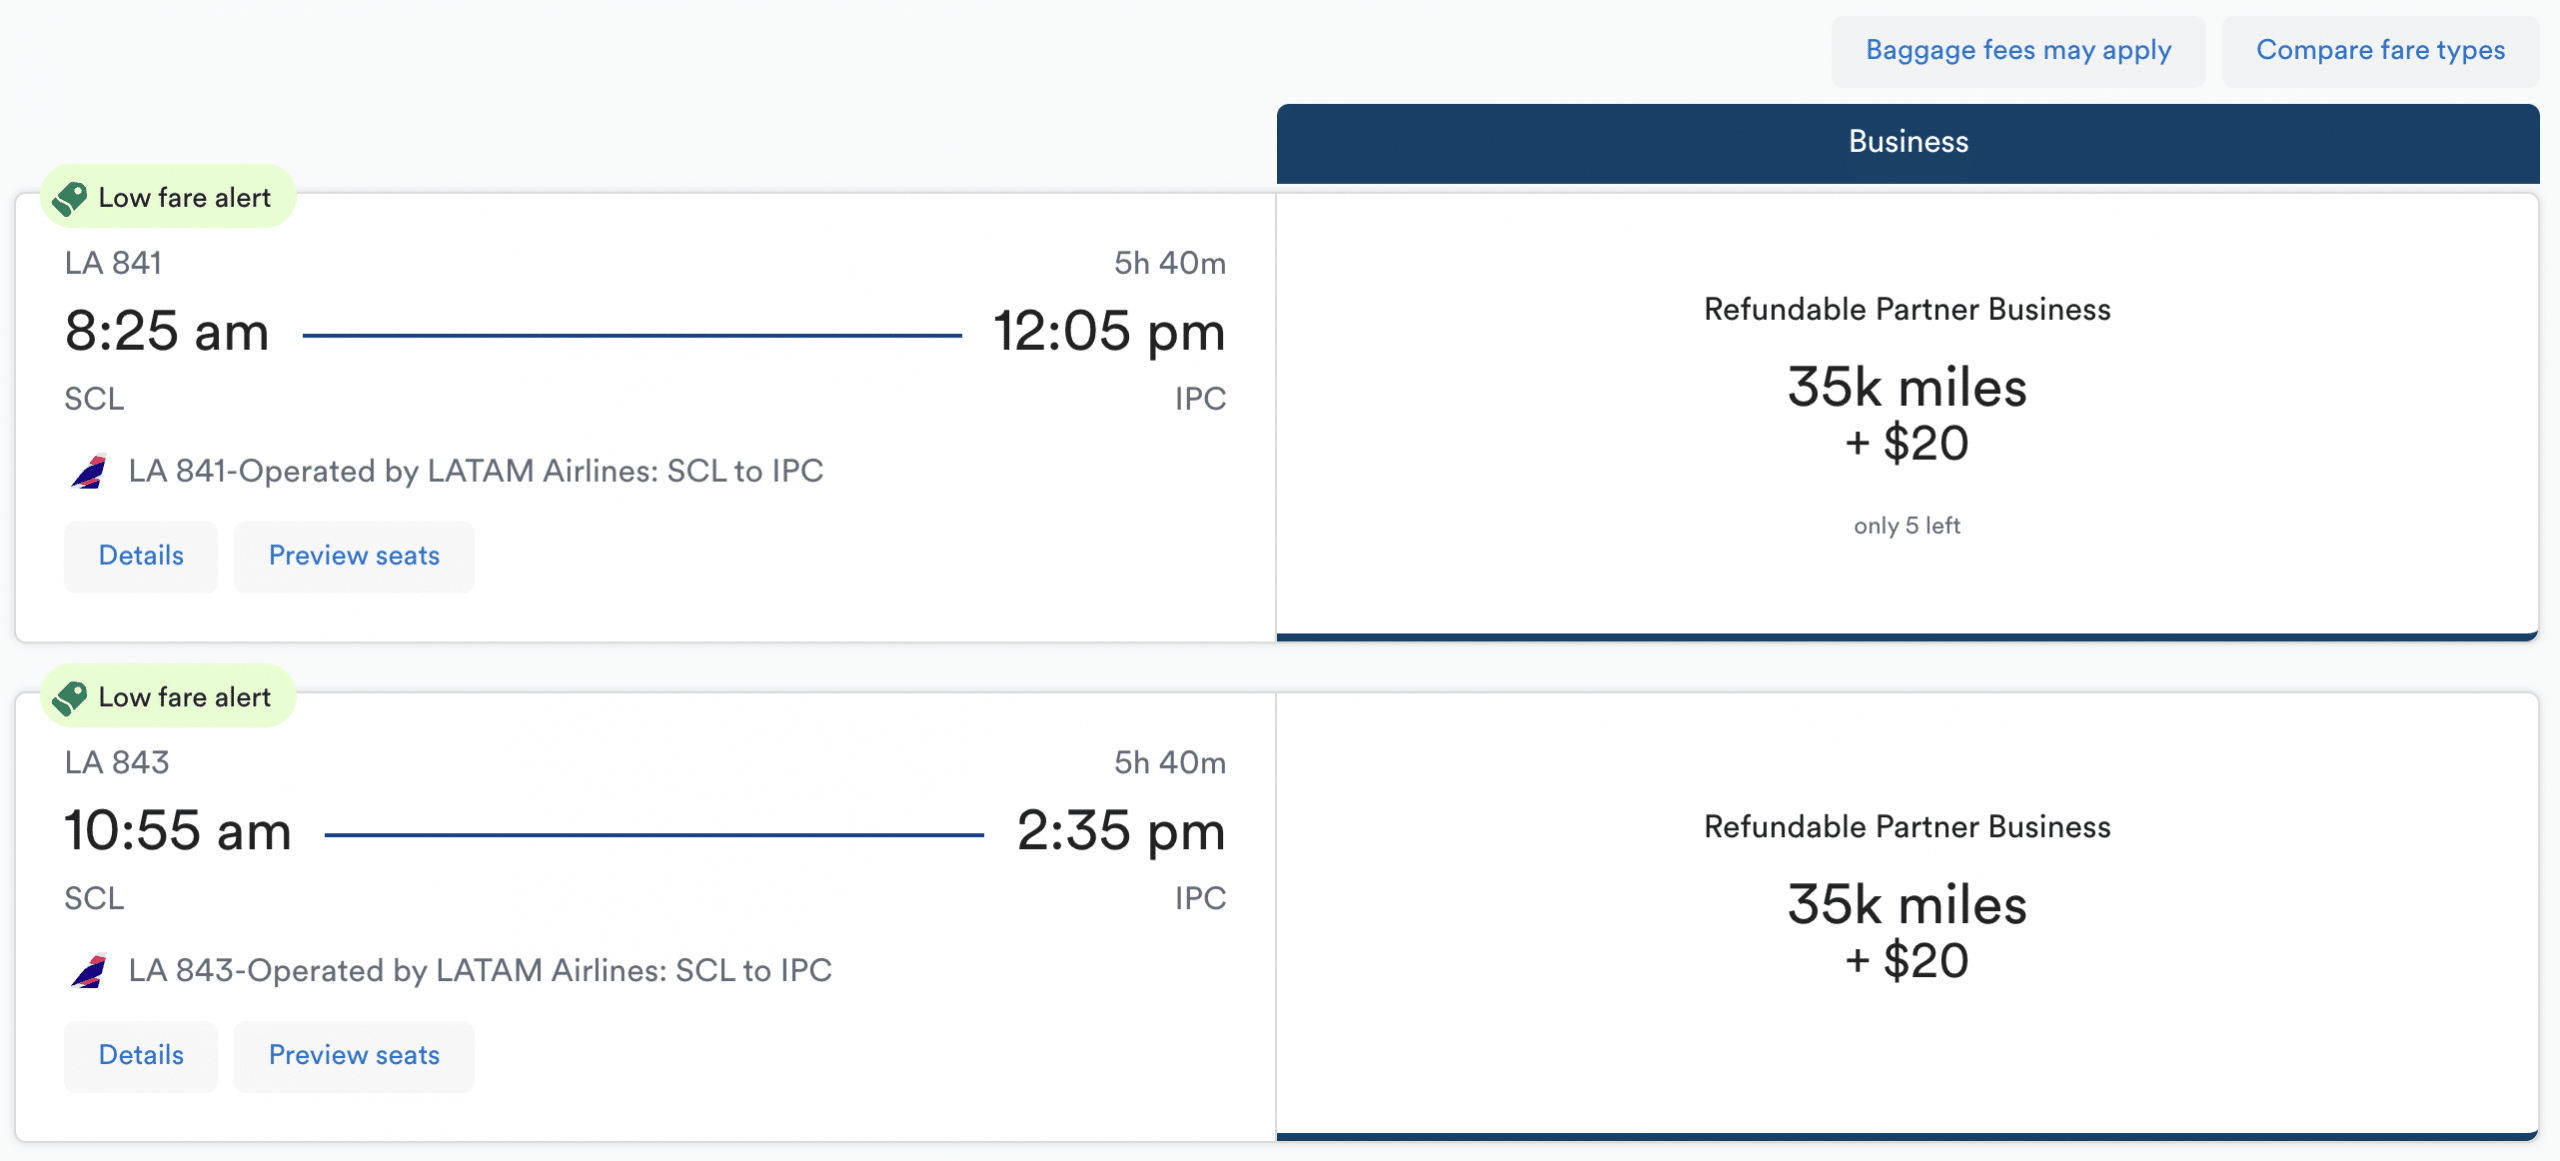The image size is (2560, 1161).
Task: Click the green tag icon above LA 843
Action: click(x=70, y=697)
